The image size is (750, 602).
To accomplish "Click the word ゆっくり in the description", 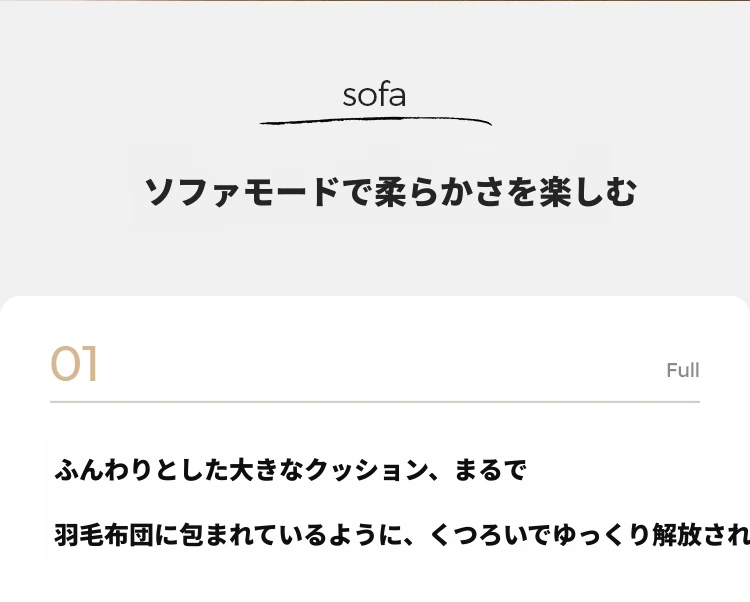I will tap(601, 535).
